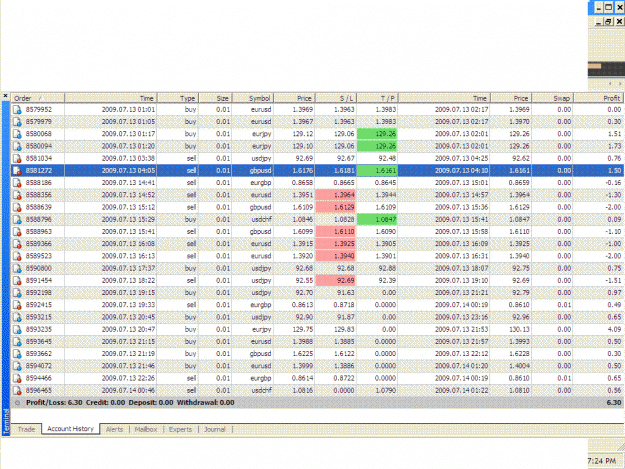The image size is (625, 469).
Task: Click the order icon for 8592198
Action: (x=17, y=293)
